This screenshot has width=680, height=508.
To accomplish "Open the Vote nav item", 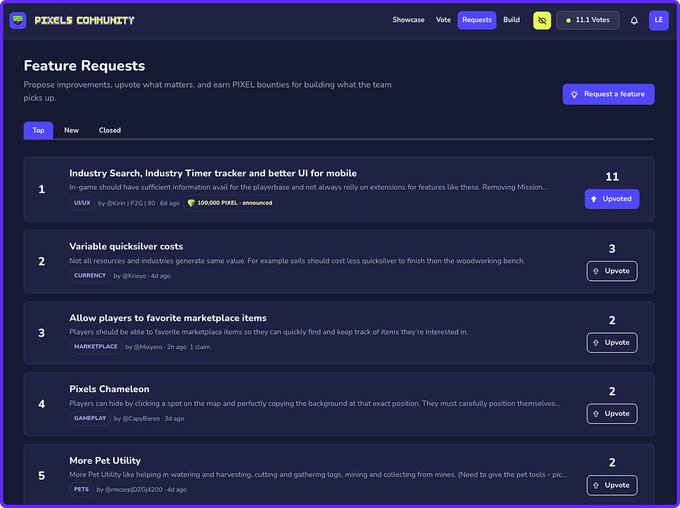I will [x=443, y=20].
